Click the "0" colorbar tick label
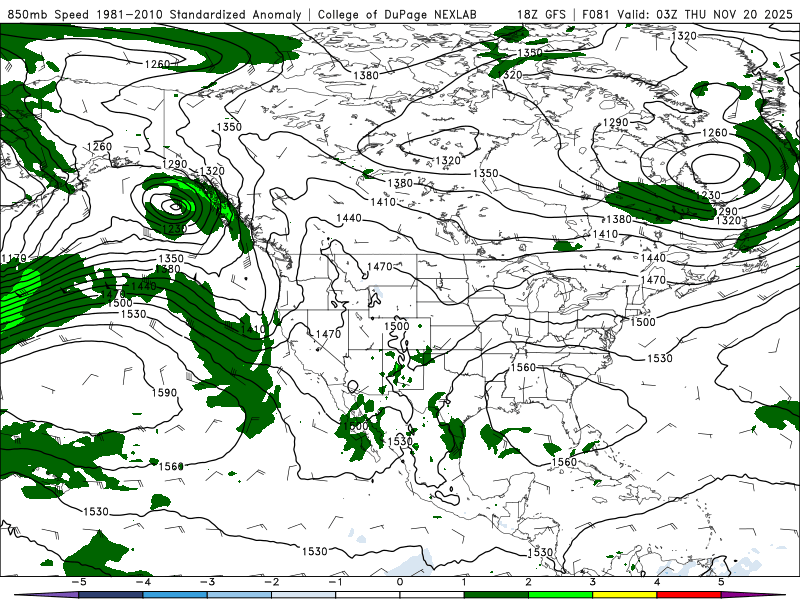The image size is (800, 600). [400, 582]
